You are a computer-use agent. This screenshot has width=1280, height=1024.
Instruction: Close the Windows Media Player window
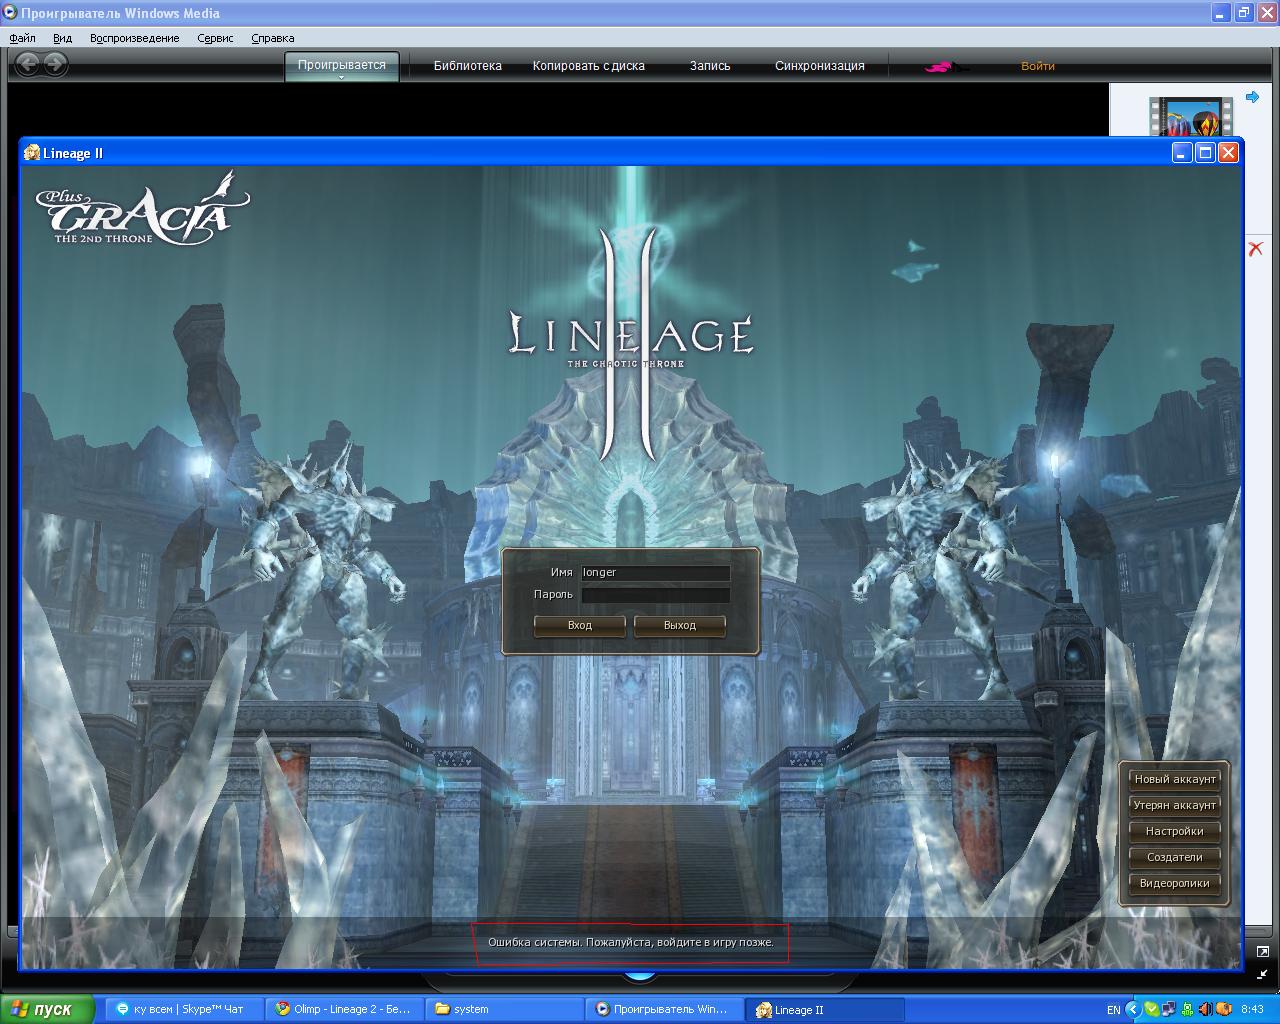(1267, 13)
